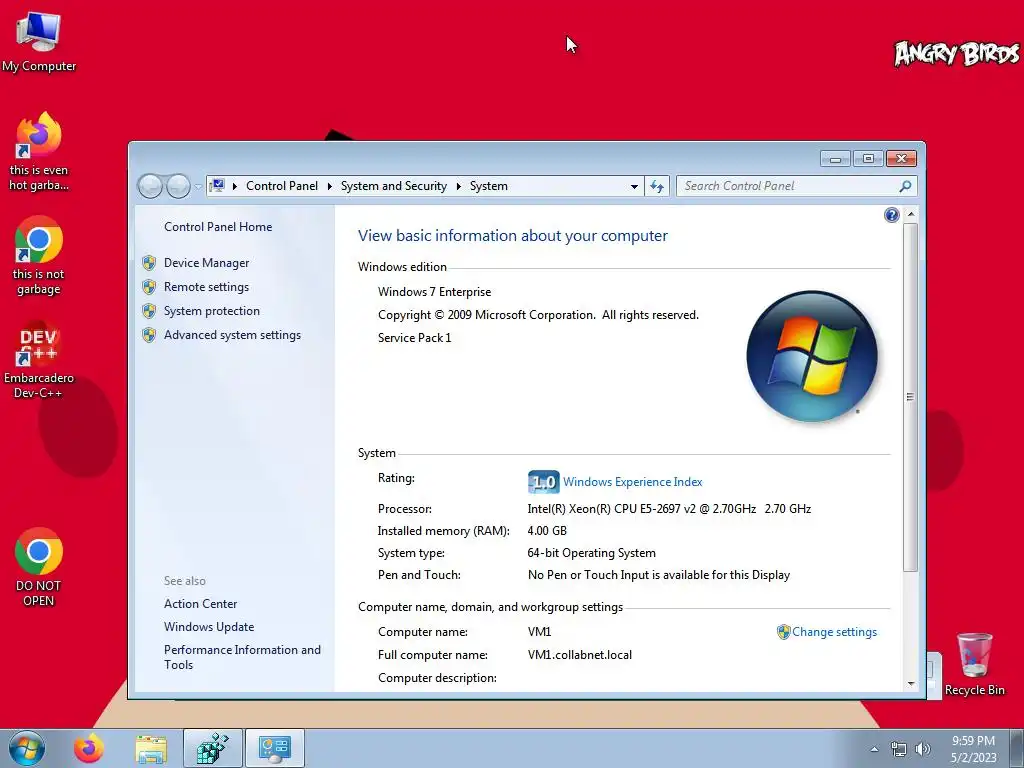Click the 'VM1.collabnet.local' full computer name

point(579,655)
